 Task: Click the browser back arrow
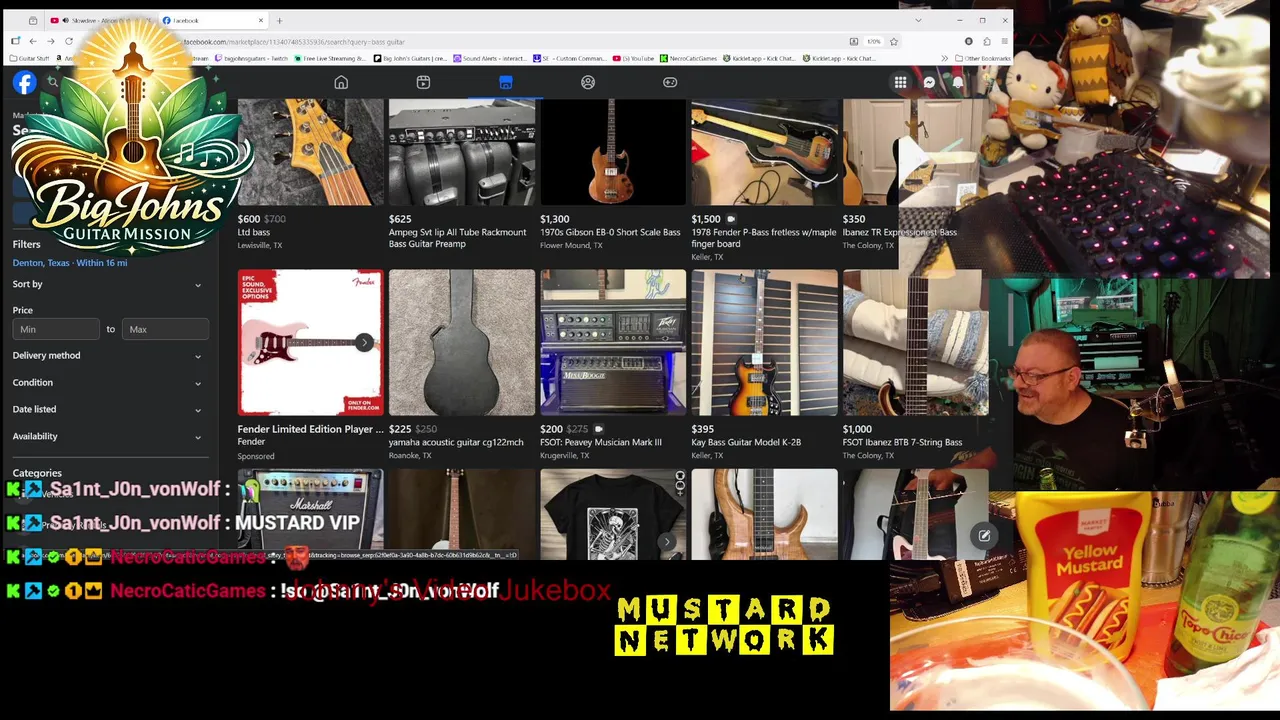coord(32,41)
